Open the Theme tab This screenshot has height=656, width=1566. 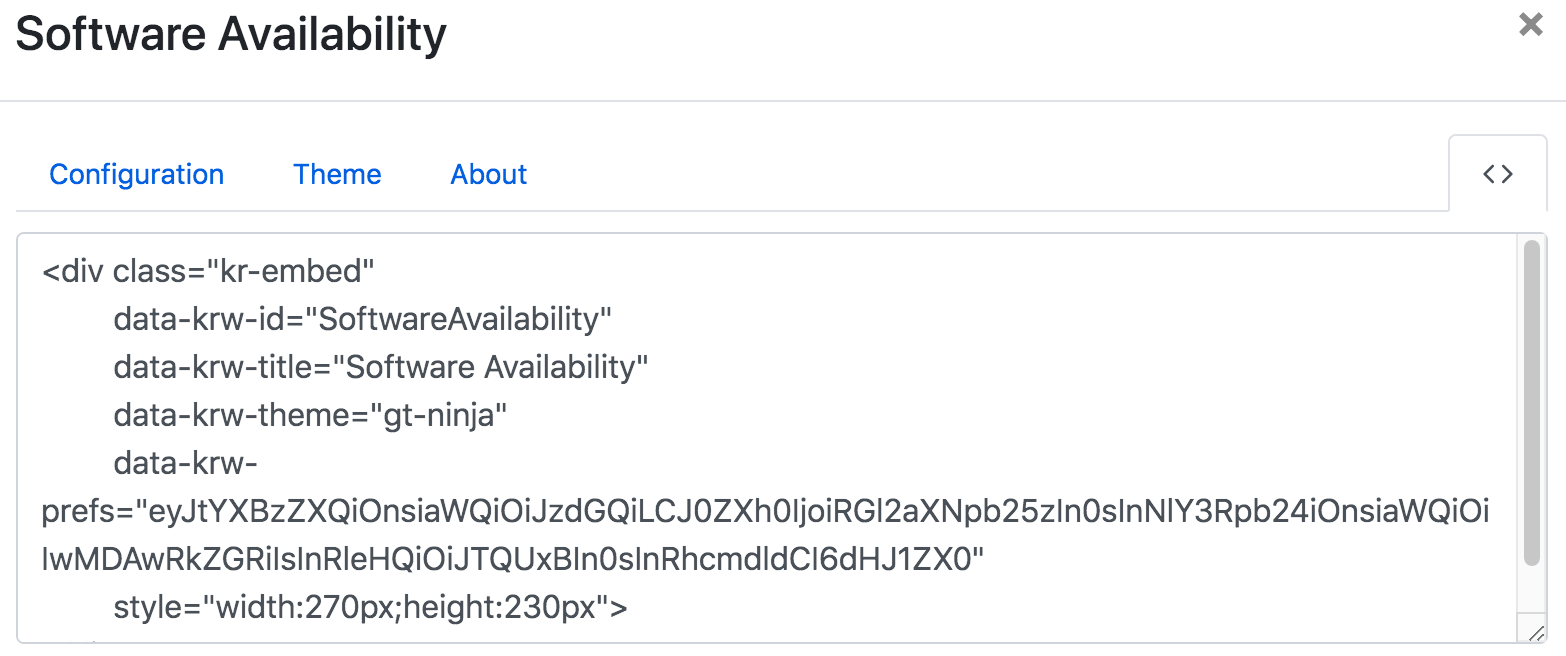[x=337, y=174]
